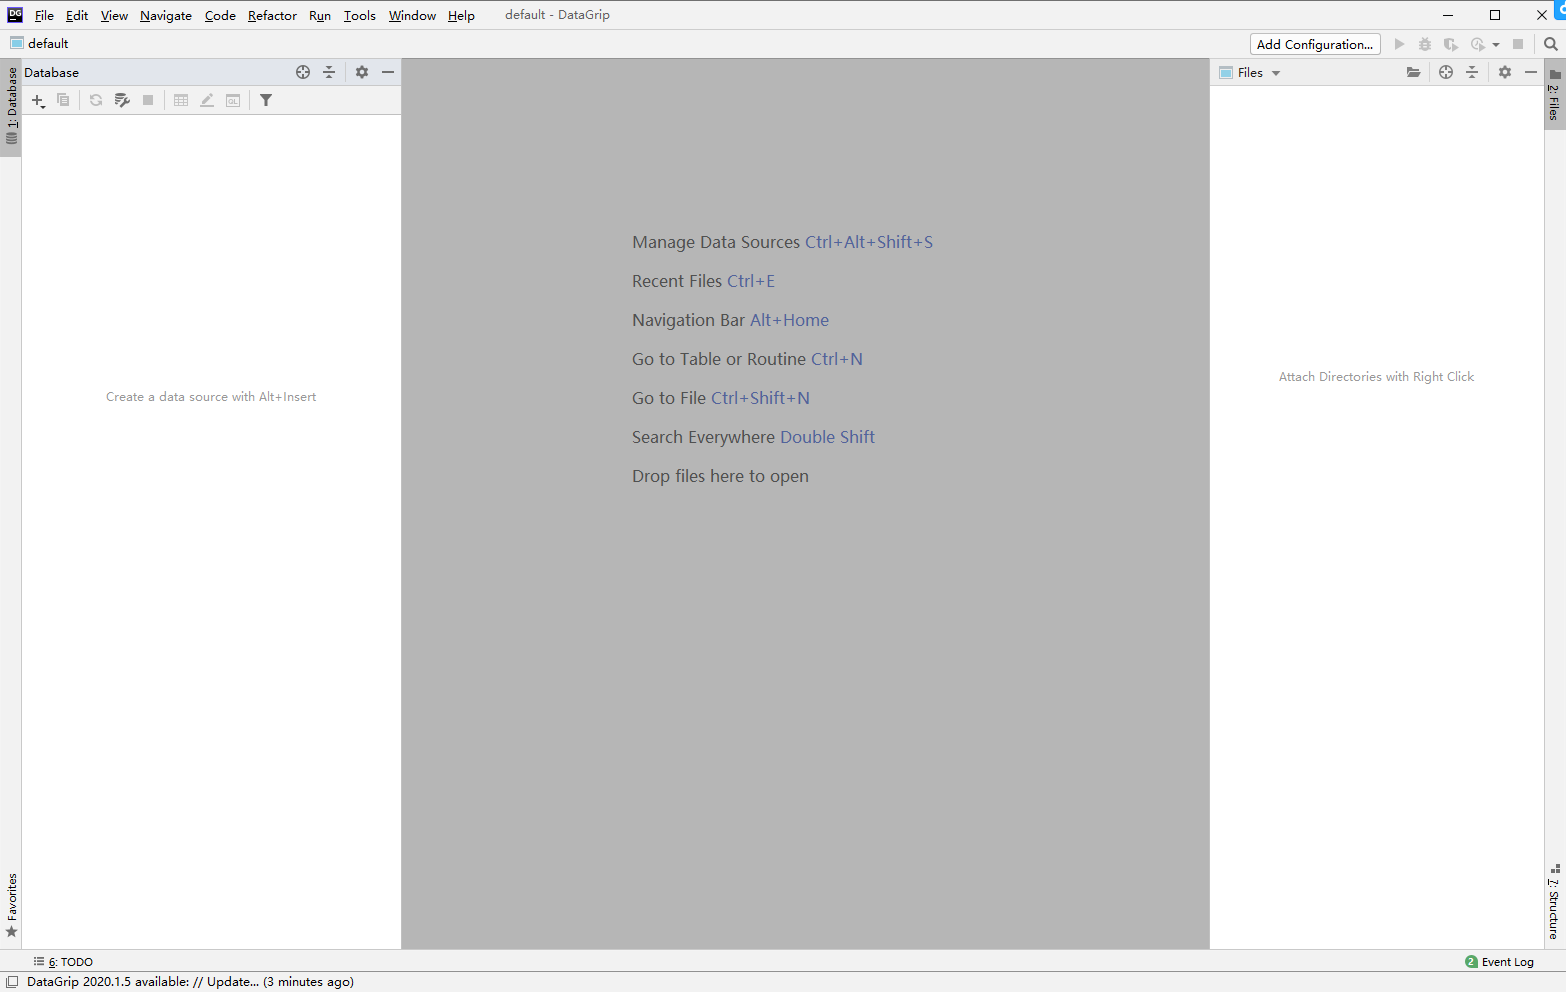Open the Refactor menu

272,15
